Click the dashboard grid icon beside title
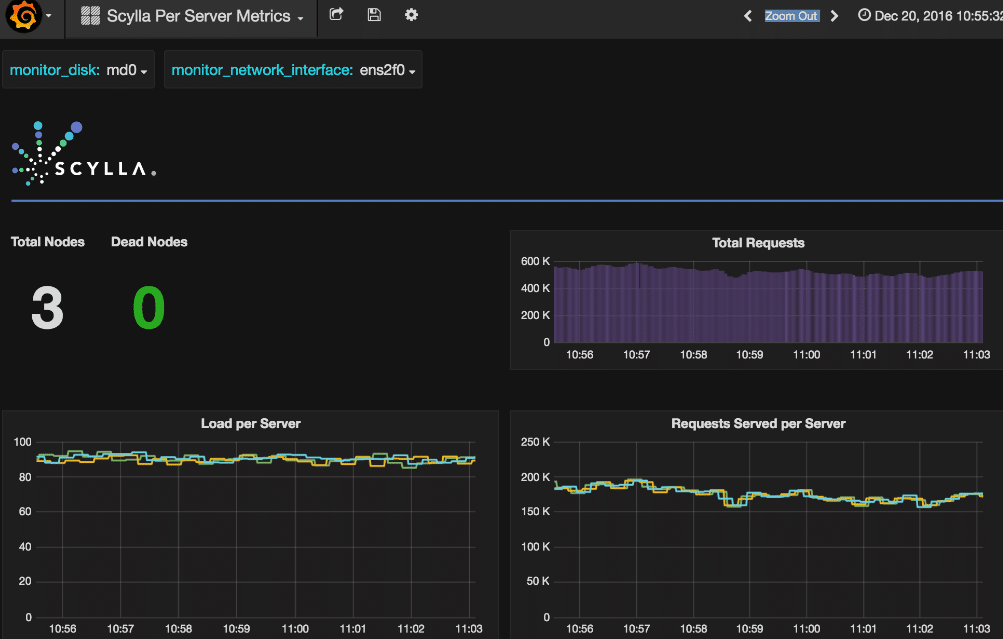Image resolution: width=1003 pixels, height=639 pixels. (x=90, y=16)
